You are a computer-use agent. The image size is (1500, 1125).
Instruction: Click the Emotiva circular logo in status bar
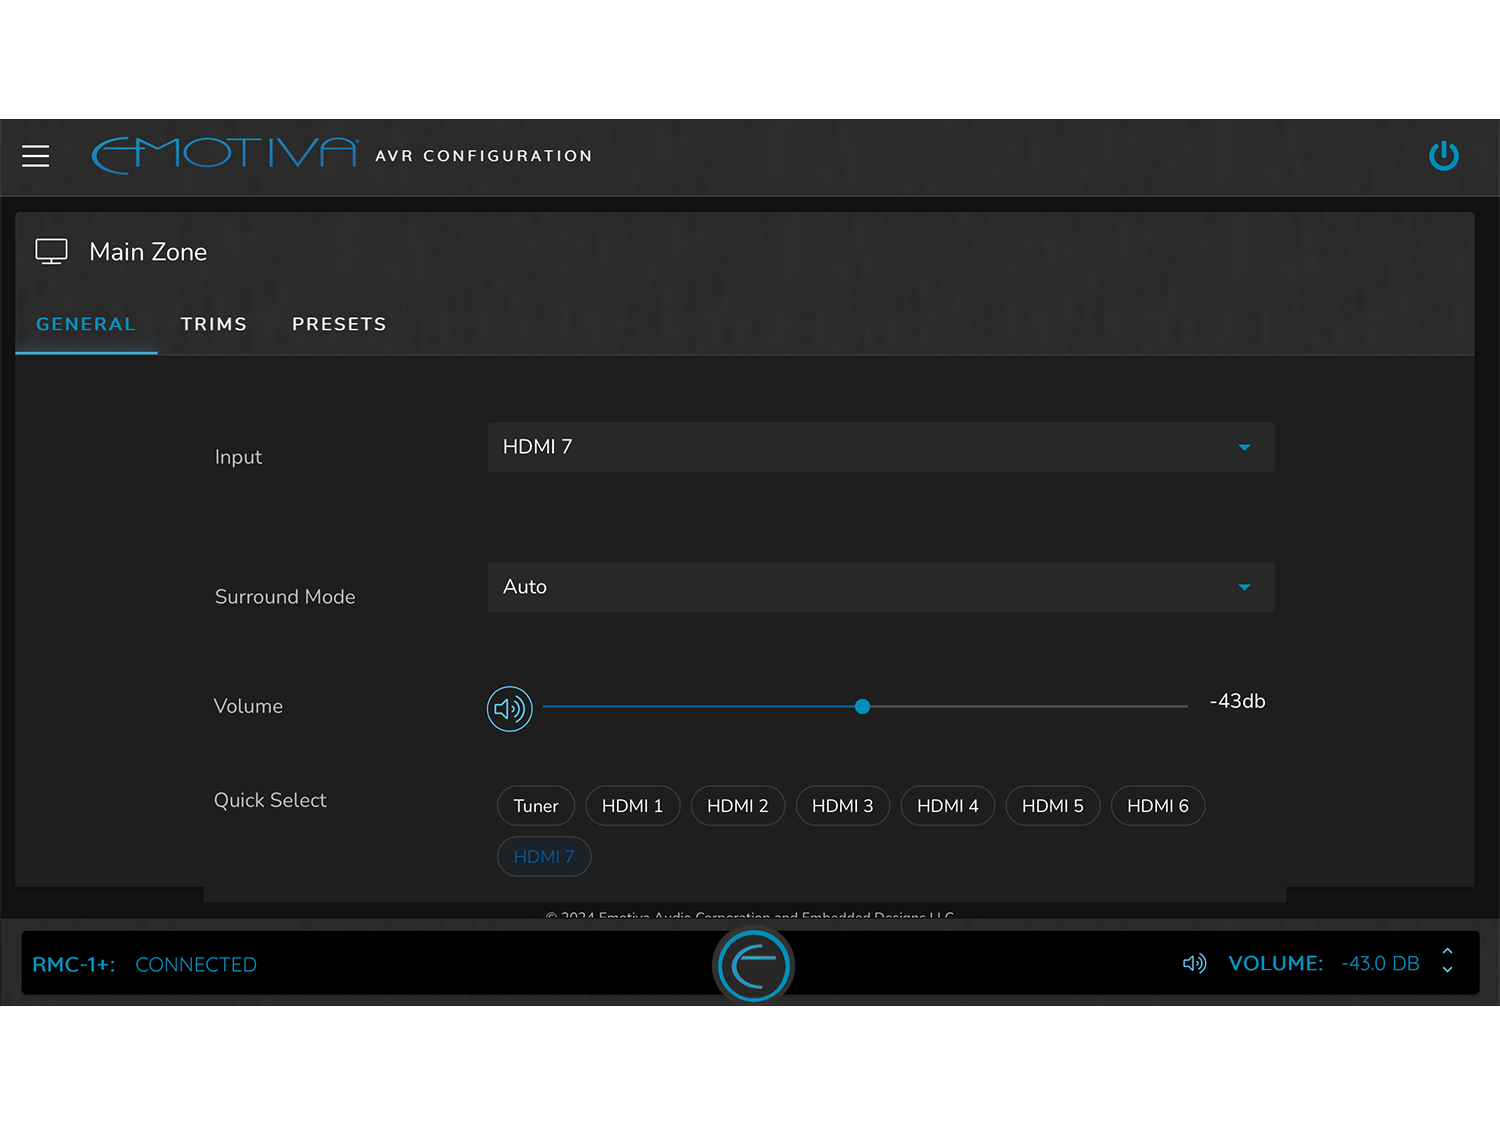[754, 964]
